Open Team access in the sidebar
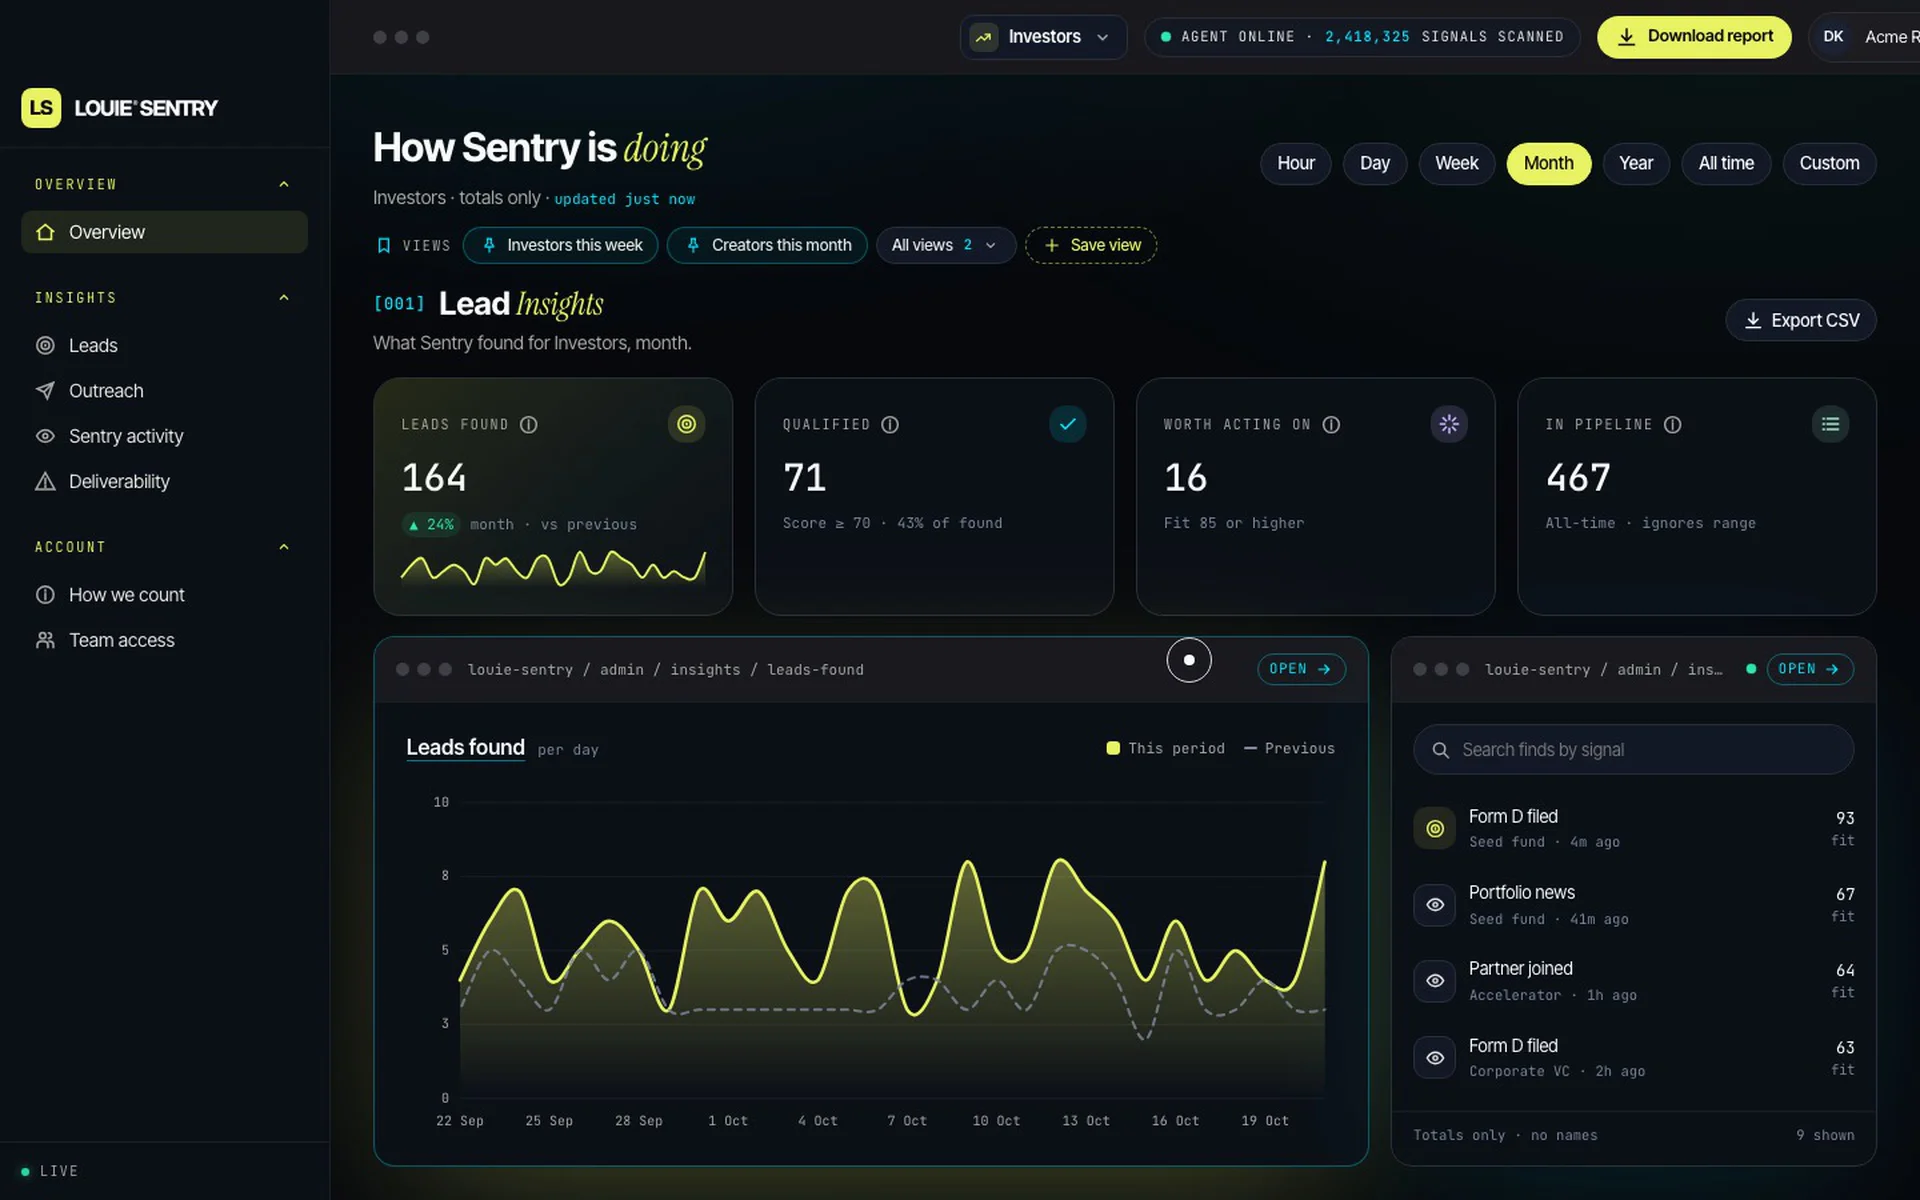Image resolution: width=1920 pixels, height=1200 pixels. click(164, 641)
